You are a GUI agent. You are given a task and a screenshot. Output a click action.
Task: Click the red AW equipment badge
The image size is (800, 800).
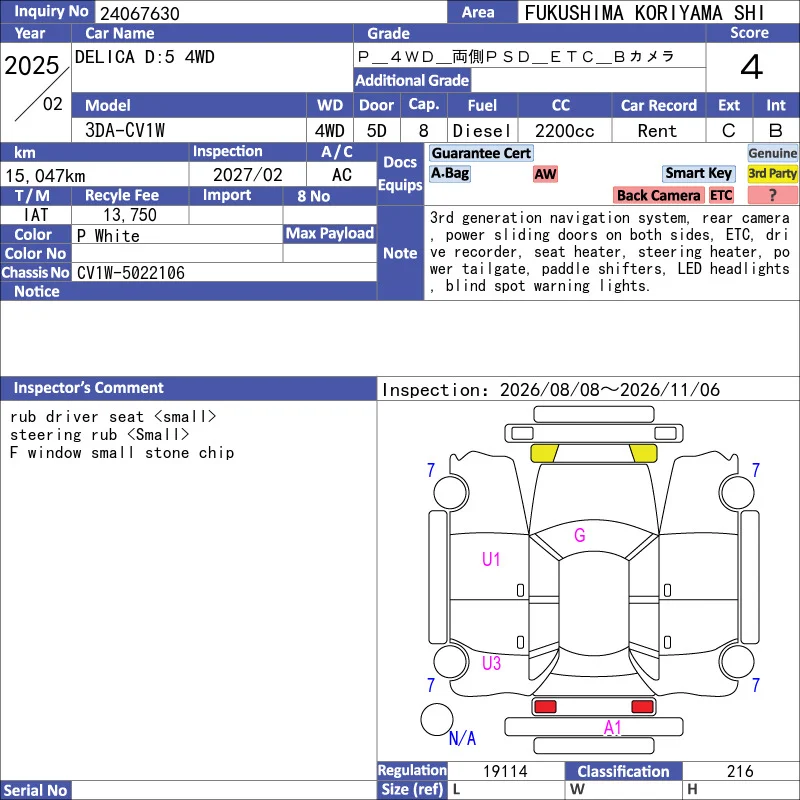[545, 174]
